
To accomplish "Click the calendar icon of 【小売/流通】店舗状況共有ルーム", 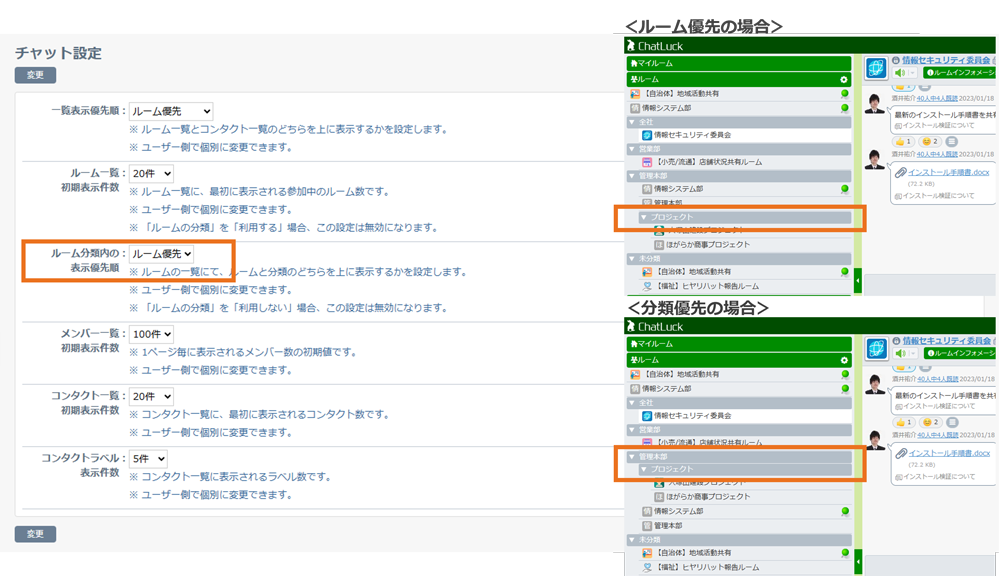I will click(646, 161).
